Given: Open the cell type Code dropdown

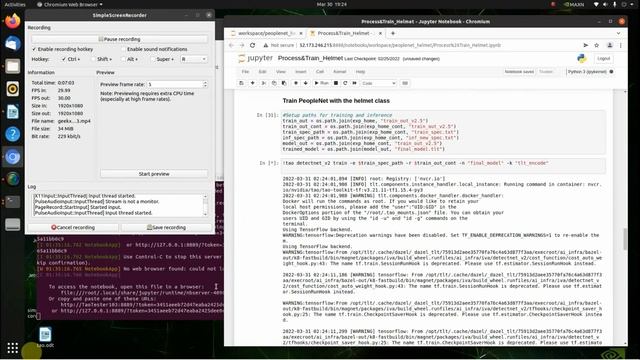Looking at the screenshot, I should tap(379, 83).
